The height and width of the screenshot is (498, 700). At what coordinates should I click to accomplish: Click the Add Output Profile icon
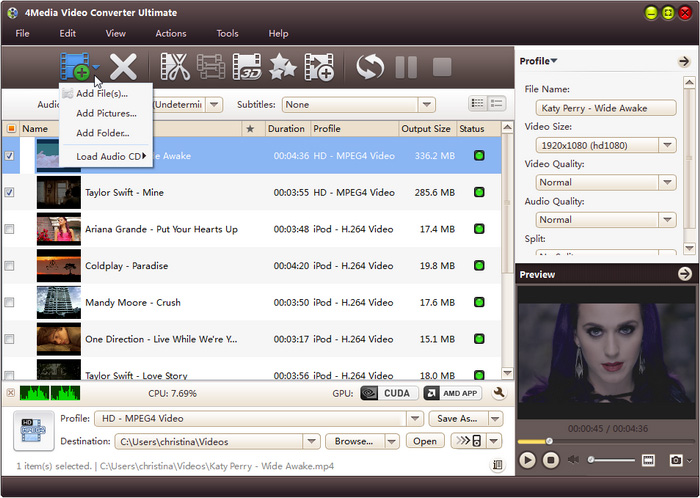319,67
